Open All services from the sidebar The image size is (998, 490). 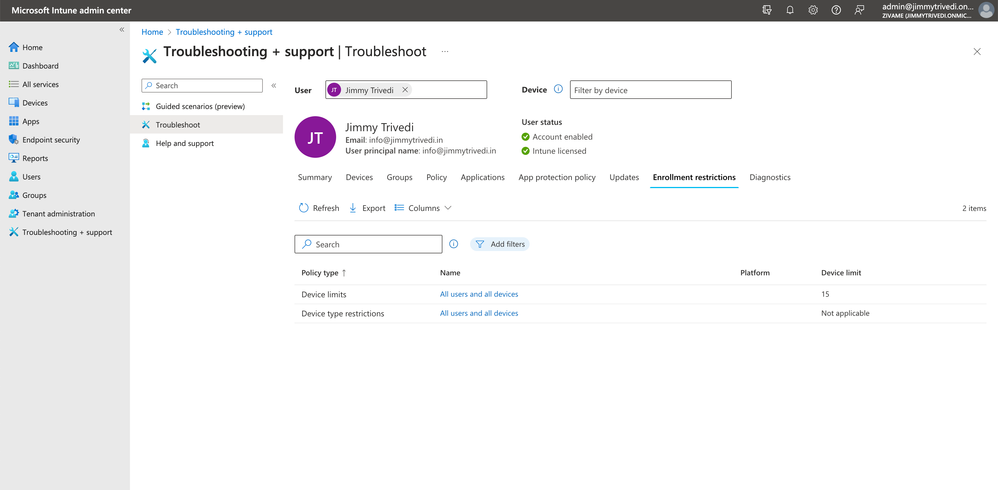tap(34, 84)
